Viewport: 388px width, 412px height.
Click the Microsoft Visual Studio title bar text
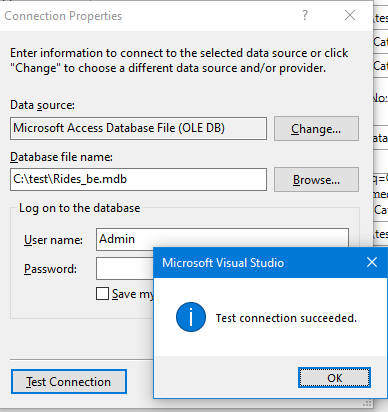click(x=223, y=263)
